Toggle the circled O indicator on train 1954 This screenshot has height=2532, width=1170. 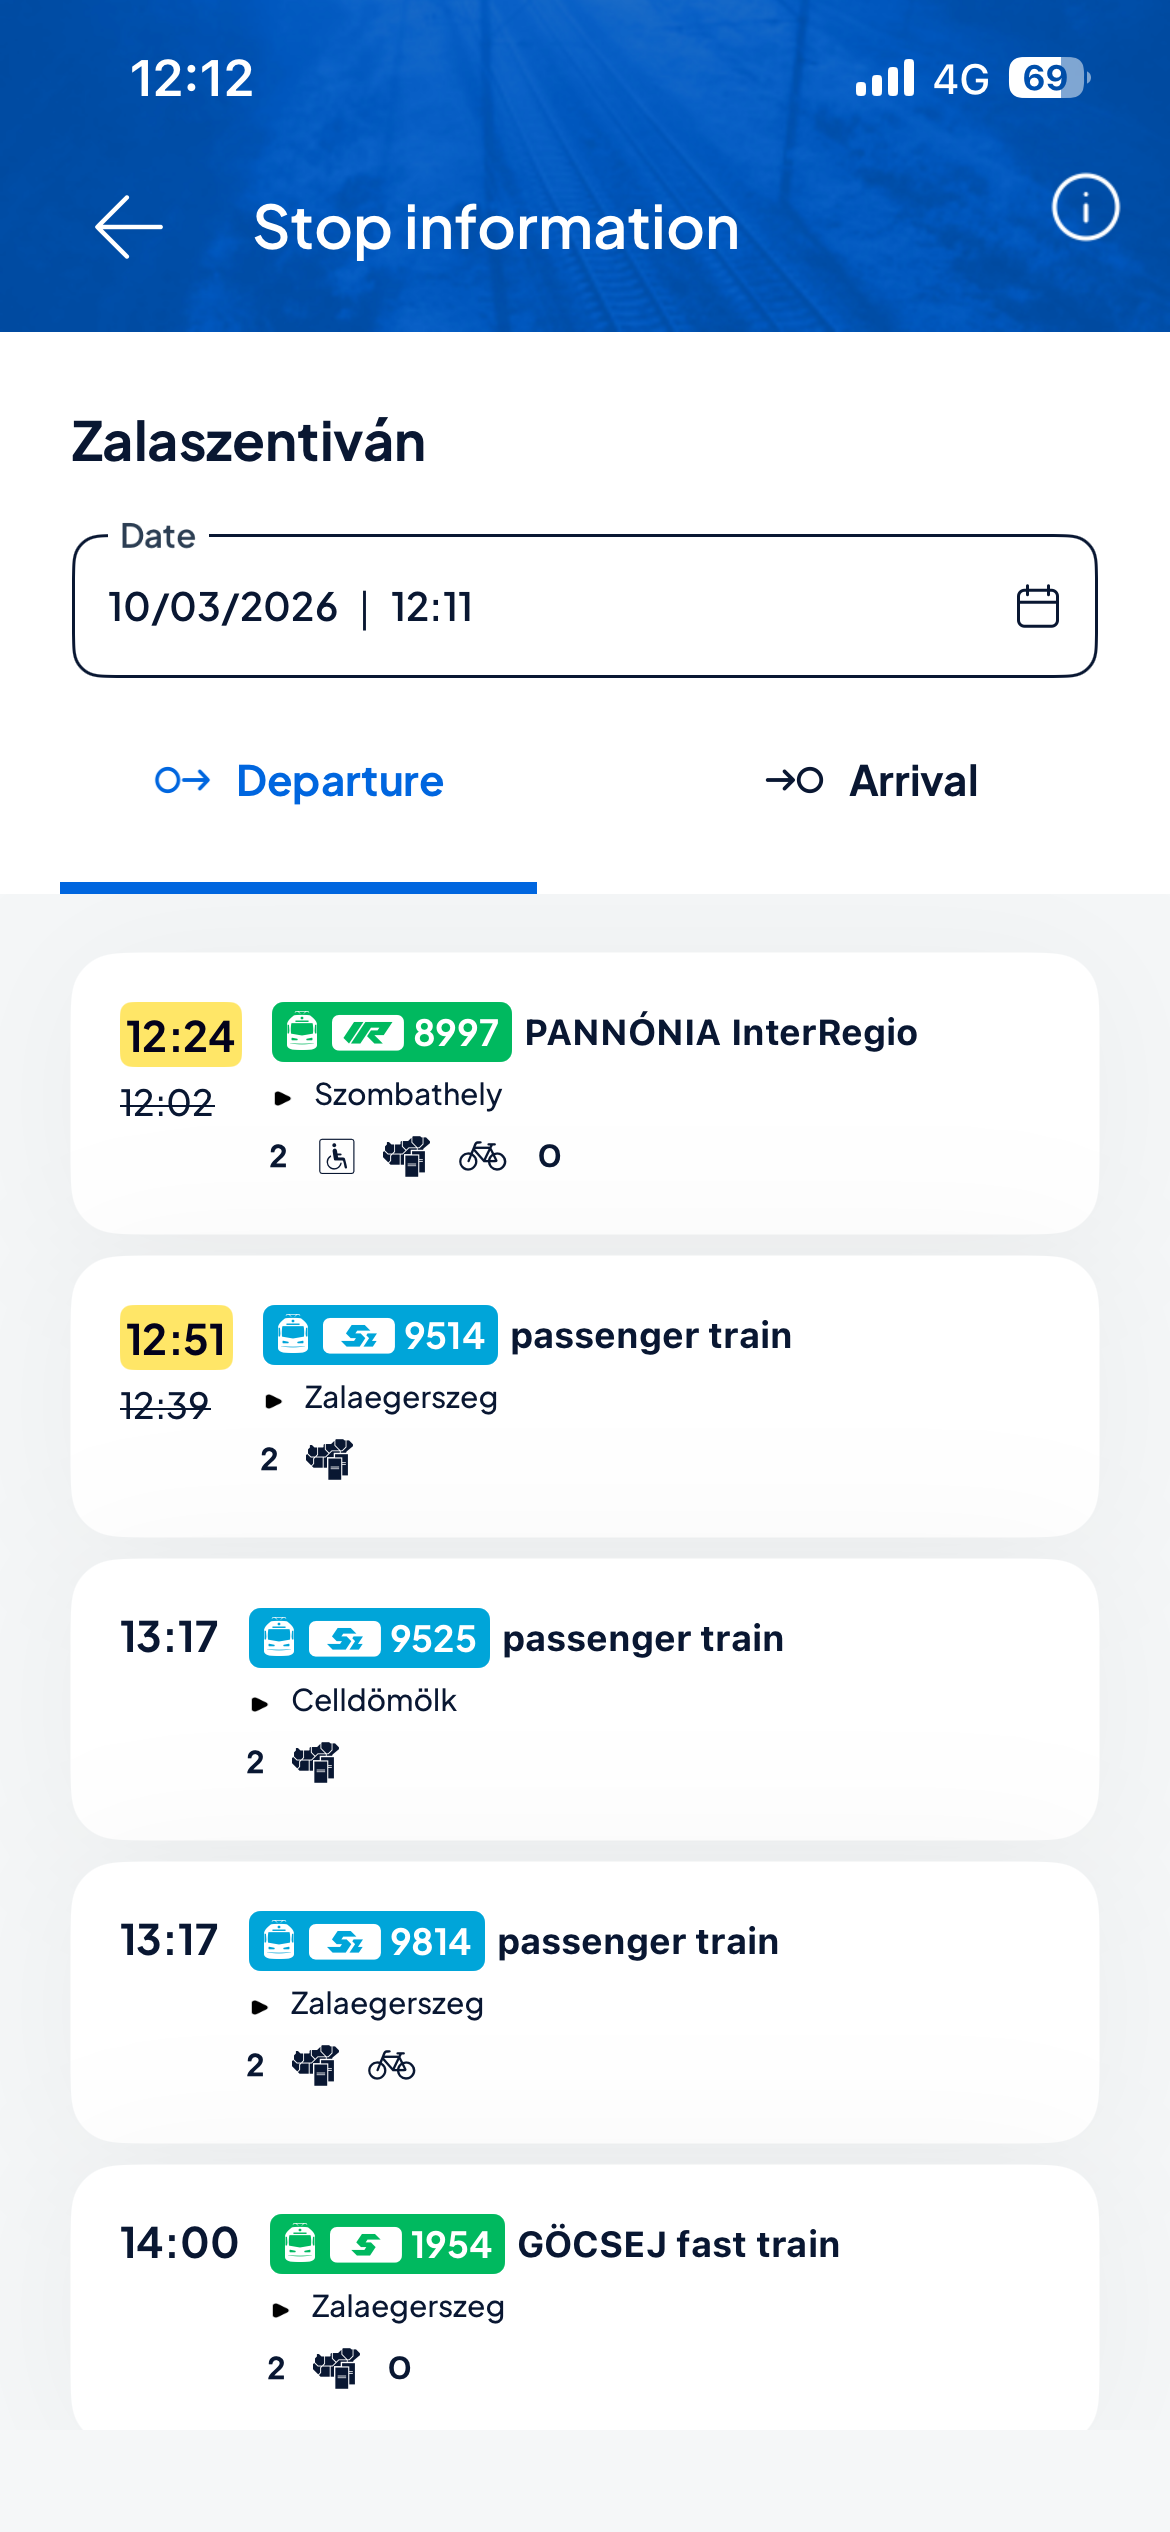[x=399, y=2369]
